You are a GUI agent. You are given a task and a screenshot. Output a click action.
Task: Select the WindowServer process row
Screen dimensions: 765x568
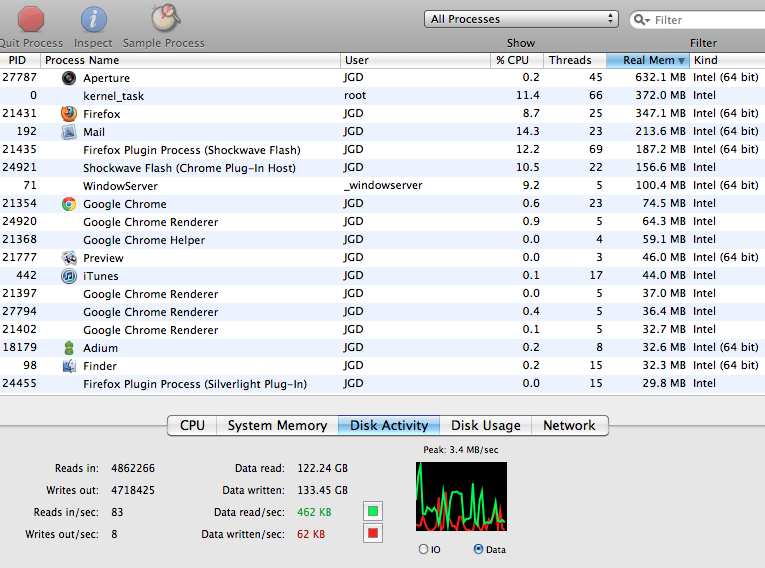pyautogui.click(x=382, y=186)
